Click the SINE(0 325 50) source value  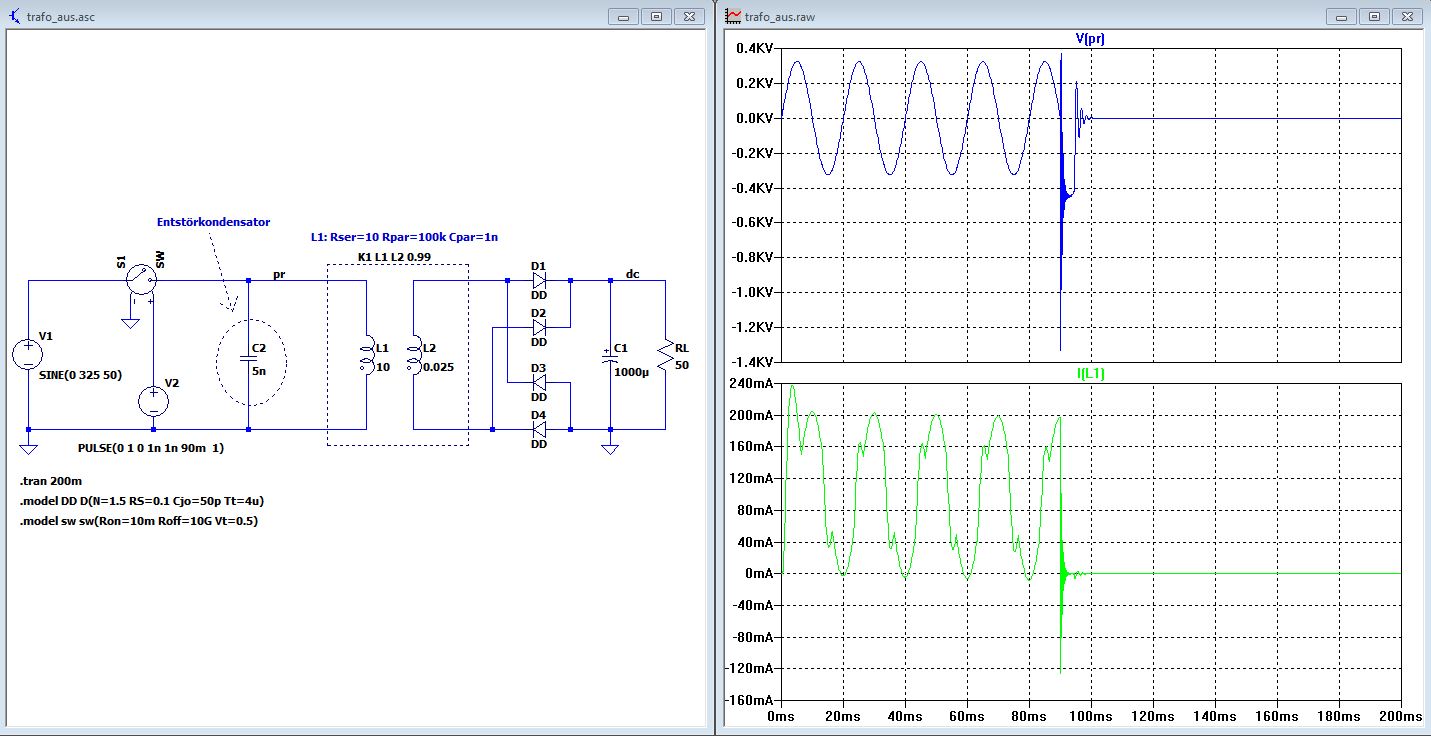[80, 375]
